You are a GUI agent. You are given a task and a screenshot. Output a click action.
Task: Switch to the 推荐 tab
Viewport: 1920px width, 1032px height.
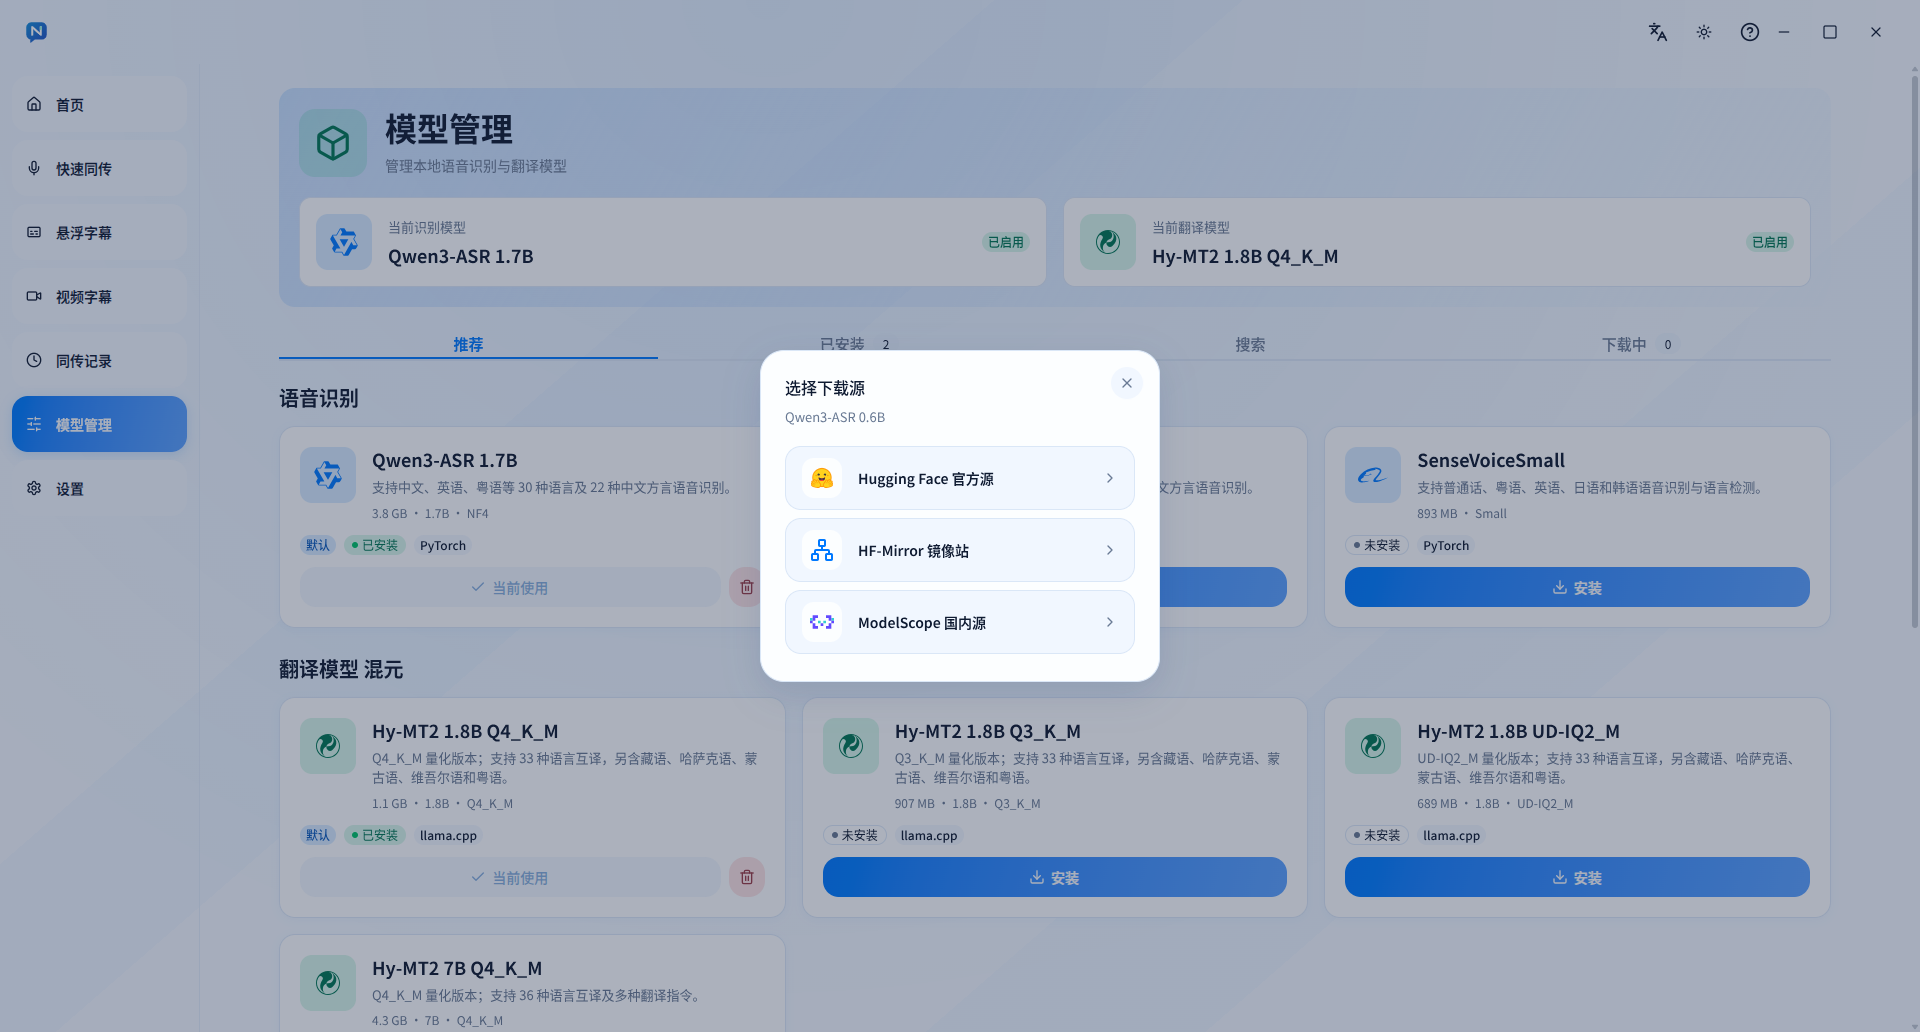[468, 344]
